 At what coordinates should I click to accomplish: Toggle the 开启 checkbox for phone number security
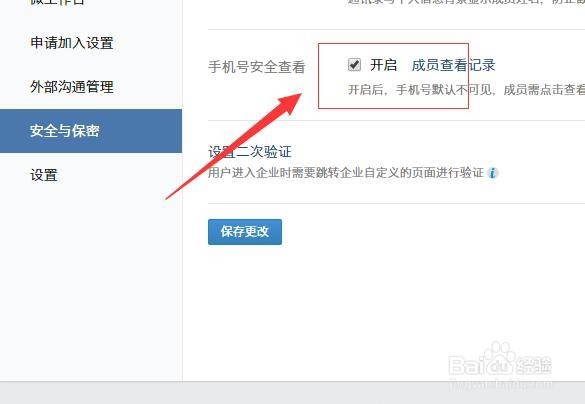point(354,65)
